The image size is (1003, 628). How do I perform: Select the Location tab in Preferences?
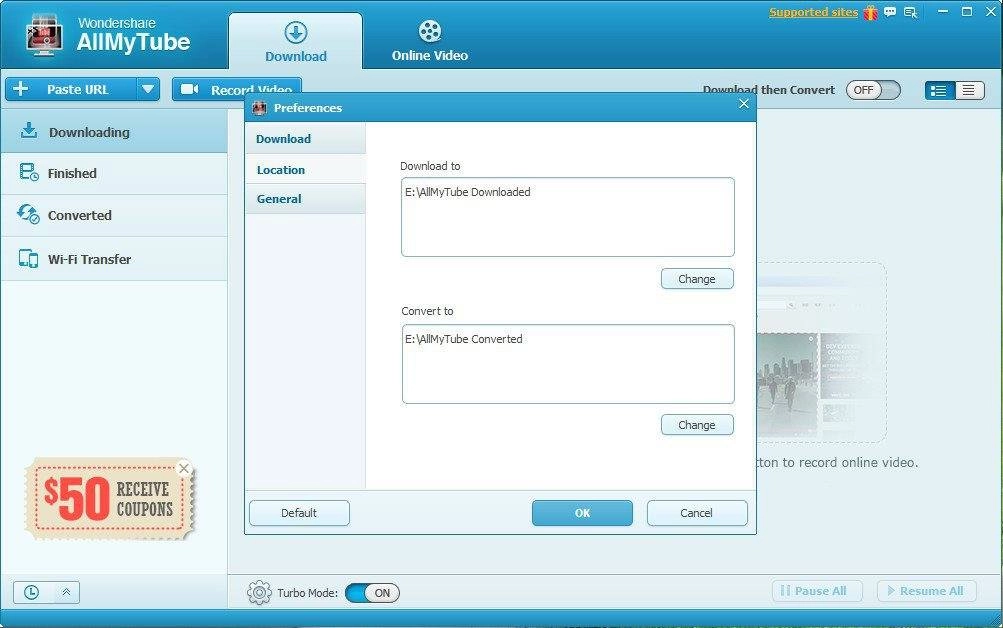[305, 169]
